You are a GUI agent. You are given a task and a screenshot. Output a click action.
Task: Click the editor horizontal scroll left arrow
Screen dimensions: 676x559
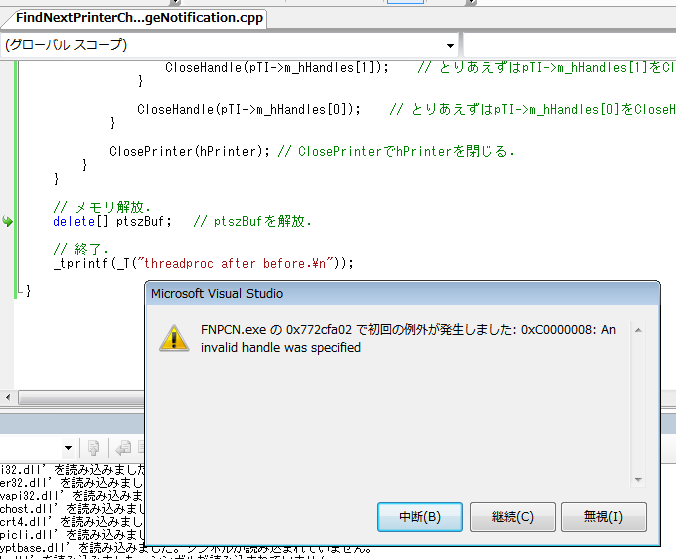point(8,397)
